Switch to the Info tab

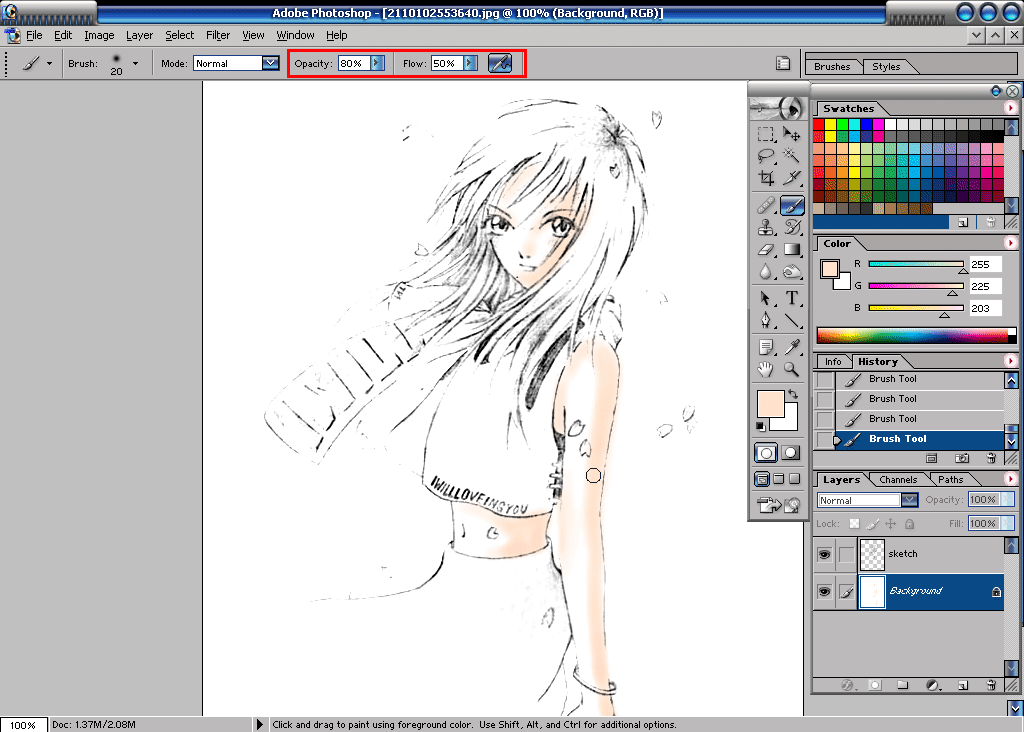tap(833, 362)
